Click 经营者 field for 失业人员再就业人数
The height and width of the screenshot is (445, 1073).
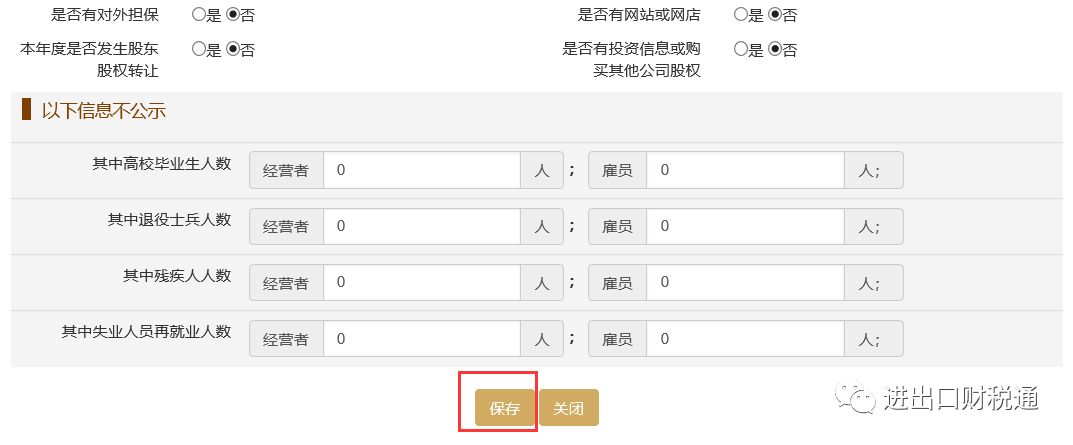pyautogui.click(x=421, y=339)
